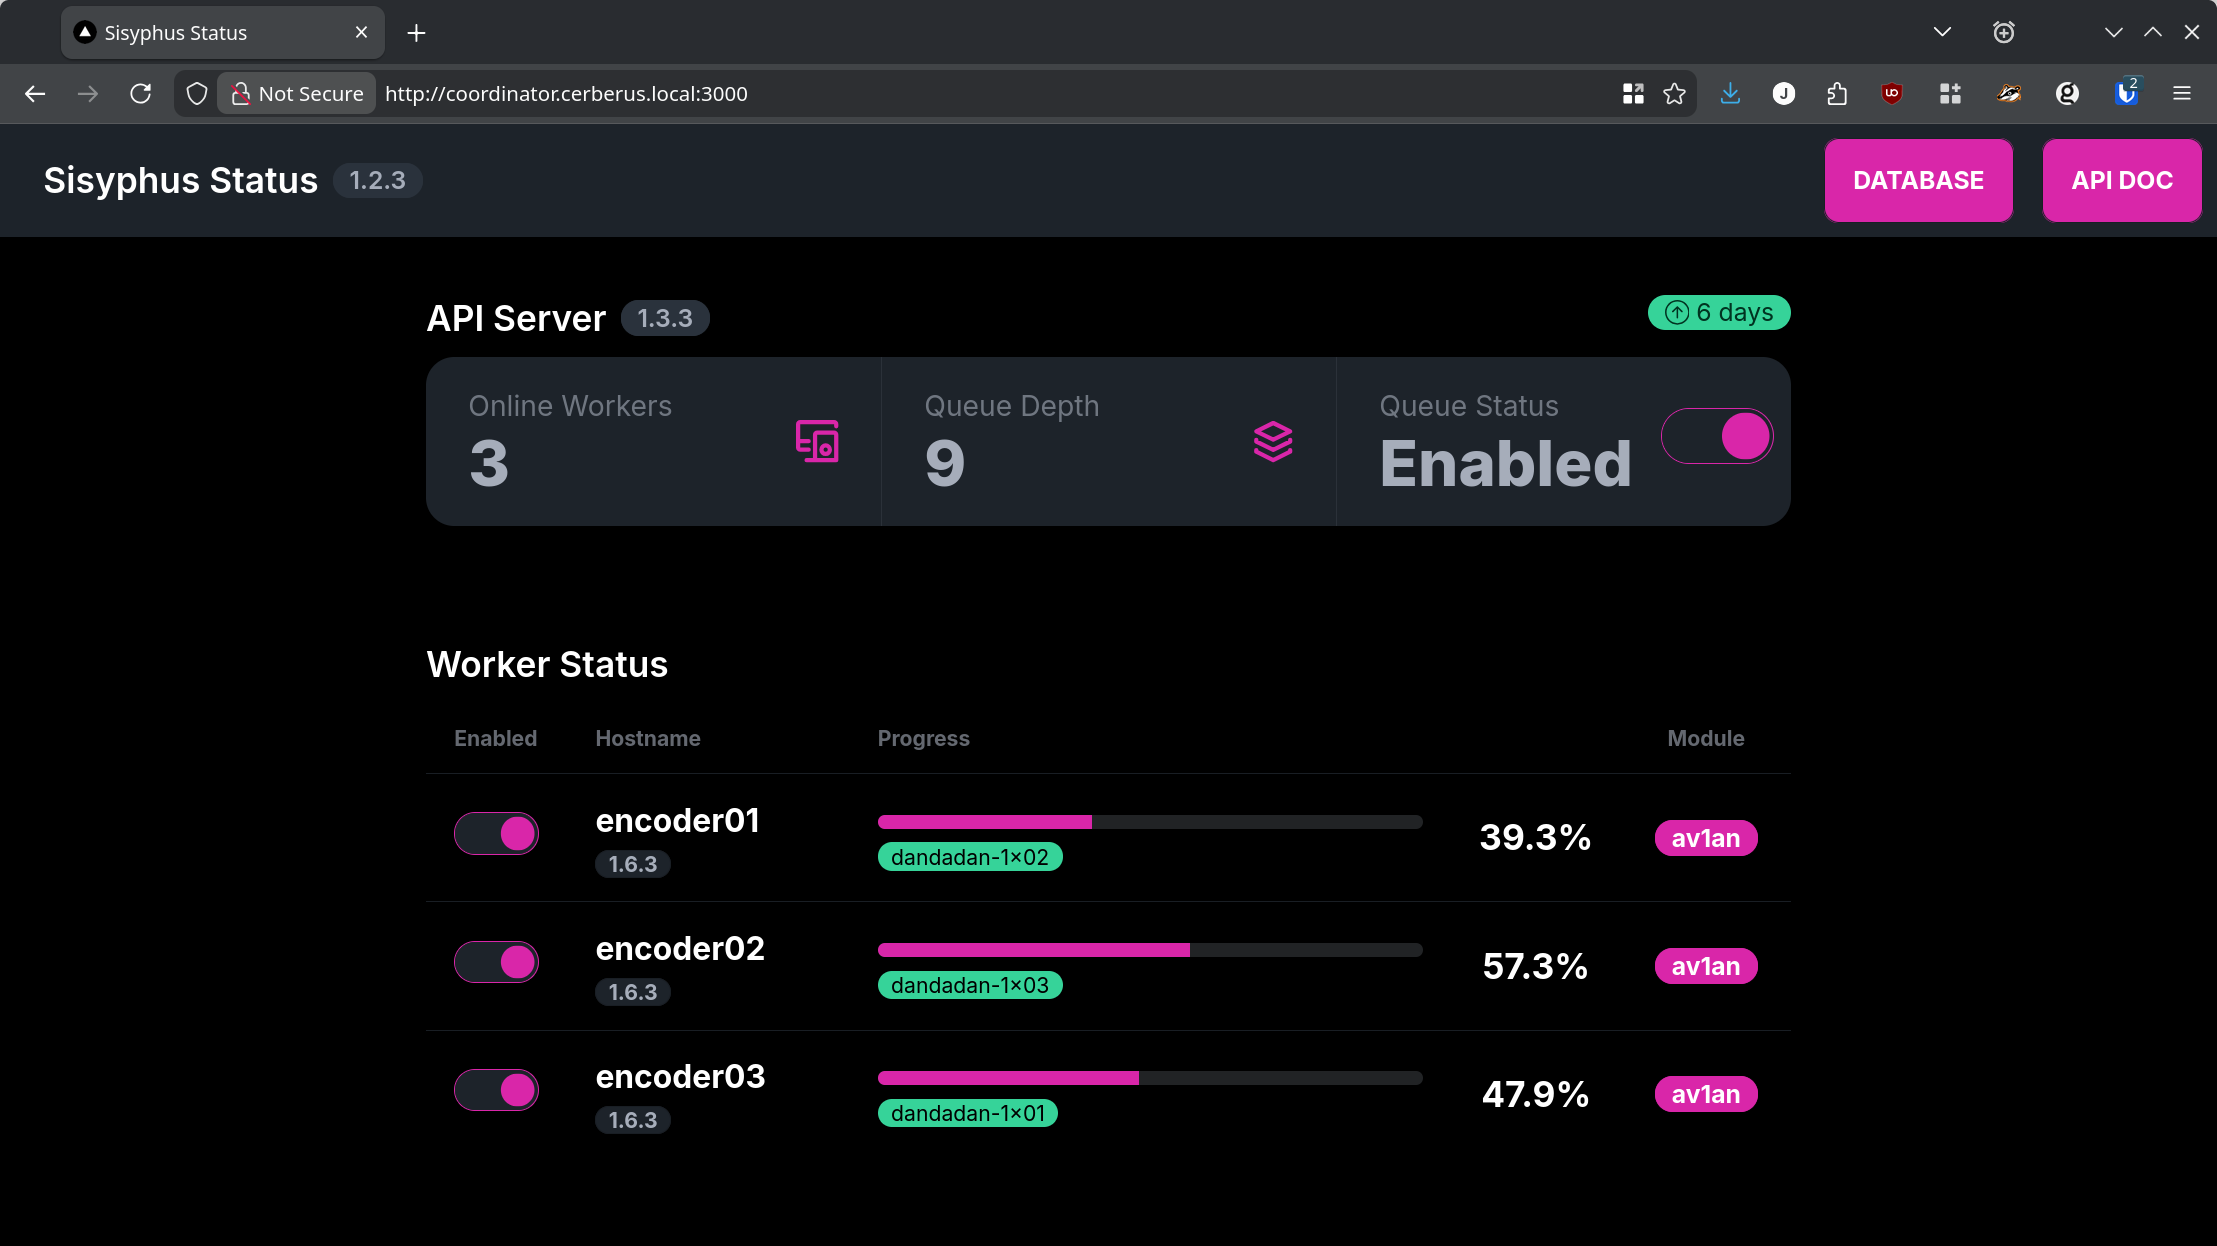Toggle the Queue Status switch

(x=1716, y=437)
